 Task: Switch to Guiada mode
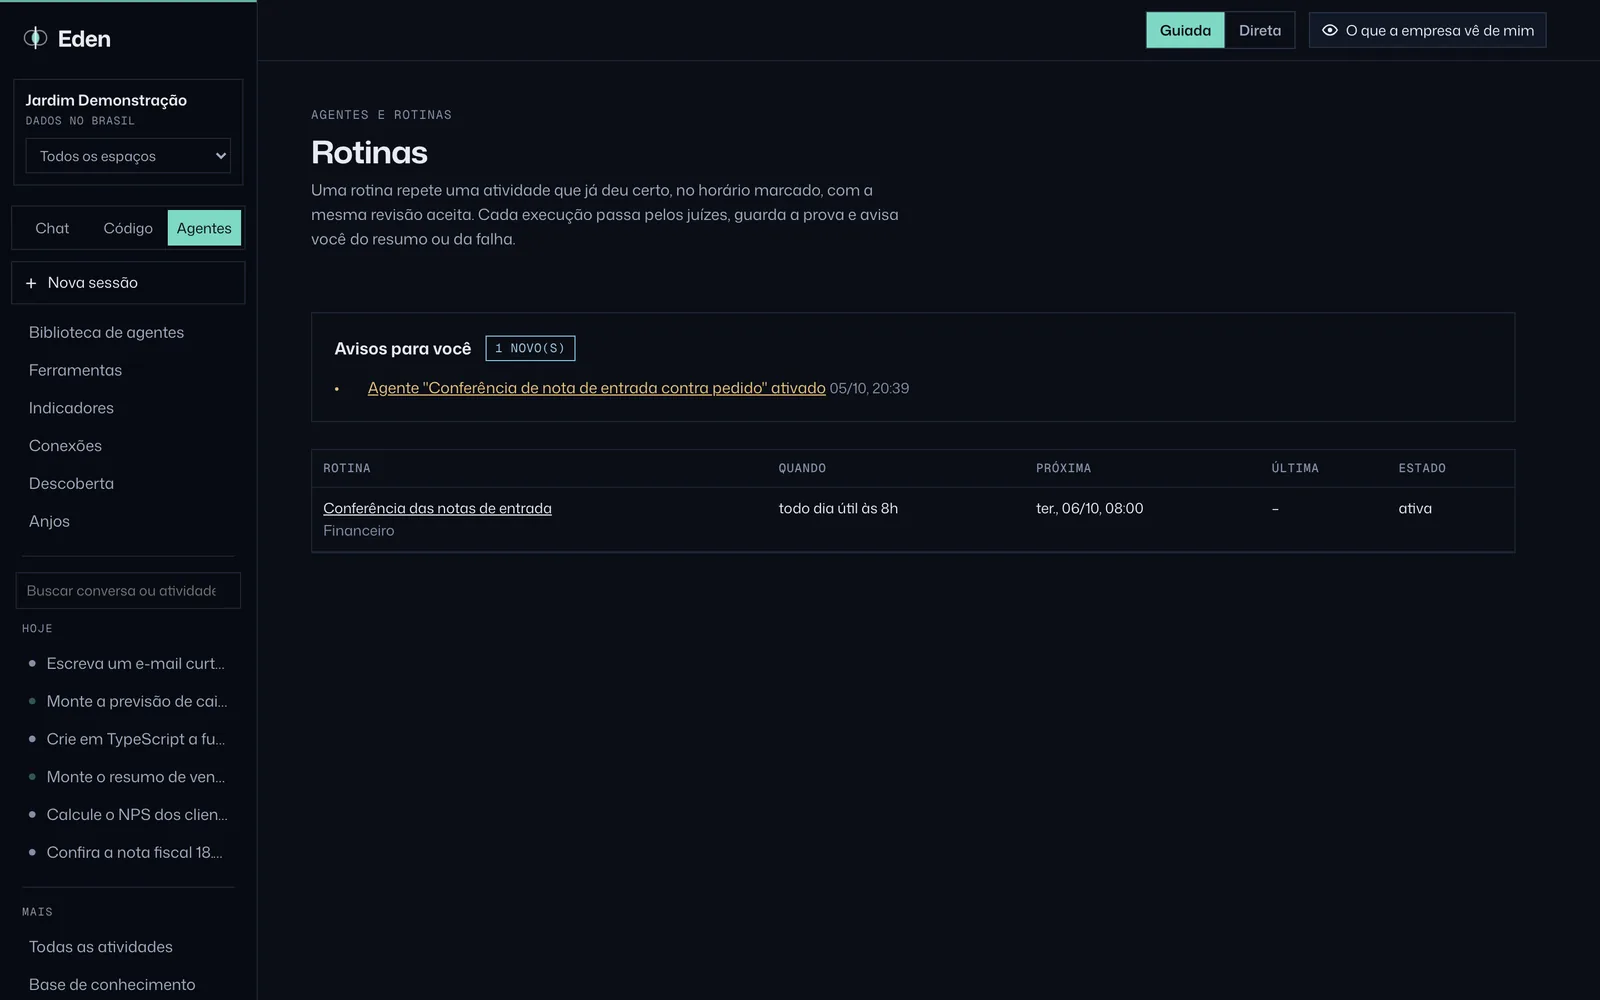click(1185, 30)
